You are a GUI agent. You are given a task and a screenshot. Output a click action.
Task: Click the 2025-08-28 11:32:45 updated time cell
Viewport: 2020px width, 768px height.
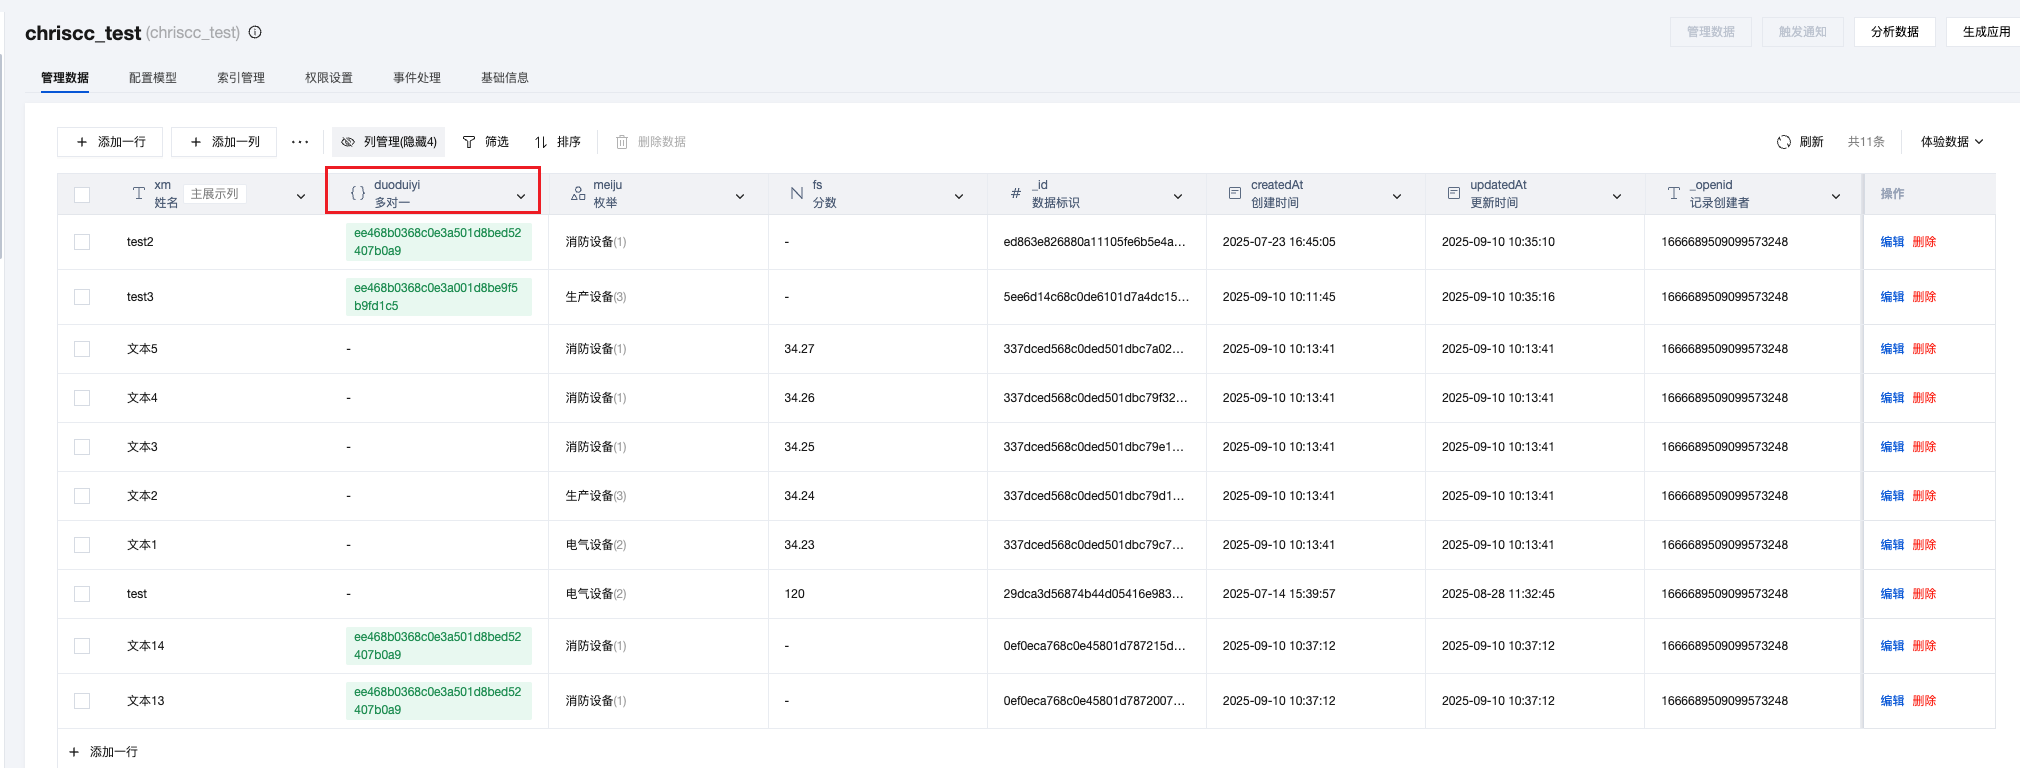[x=1498, y=594]
